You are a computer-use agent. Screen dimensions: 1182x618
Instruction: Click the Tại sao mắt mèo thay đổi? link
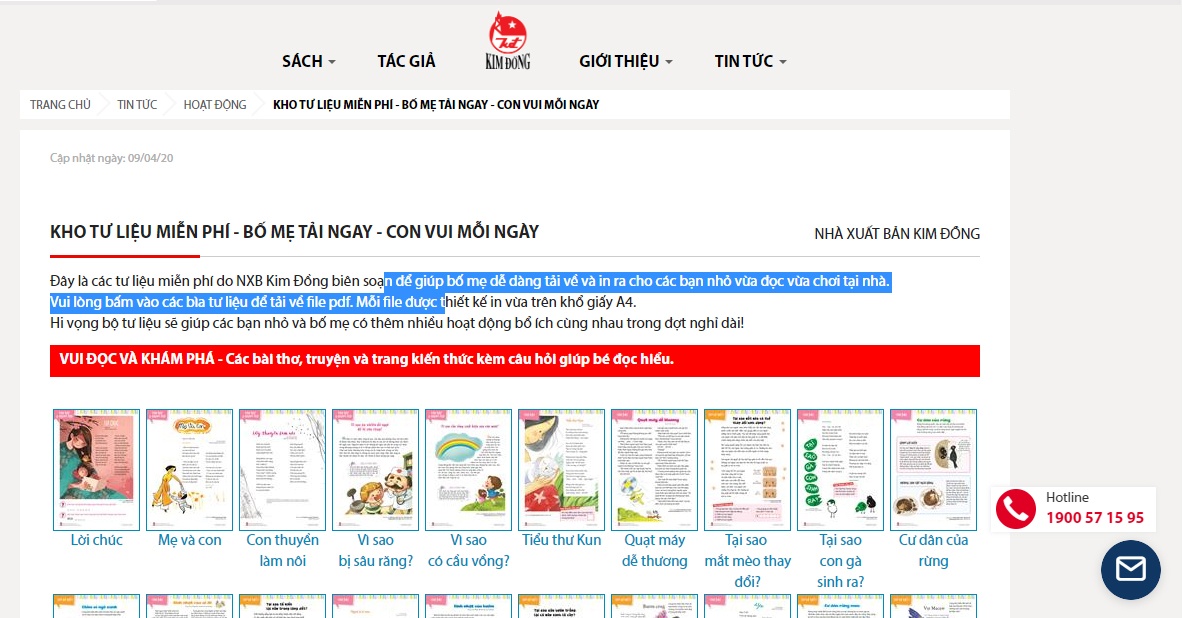click(x=747, y=561)
